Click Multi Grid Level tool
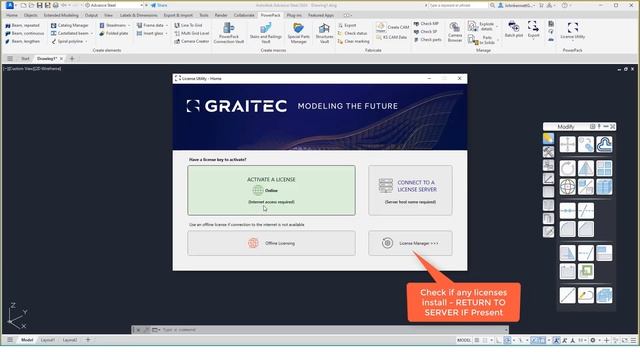The width and height of the screenshot is (640, 360). click(192, 33)
